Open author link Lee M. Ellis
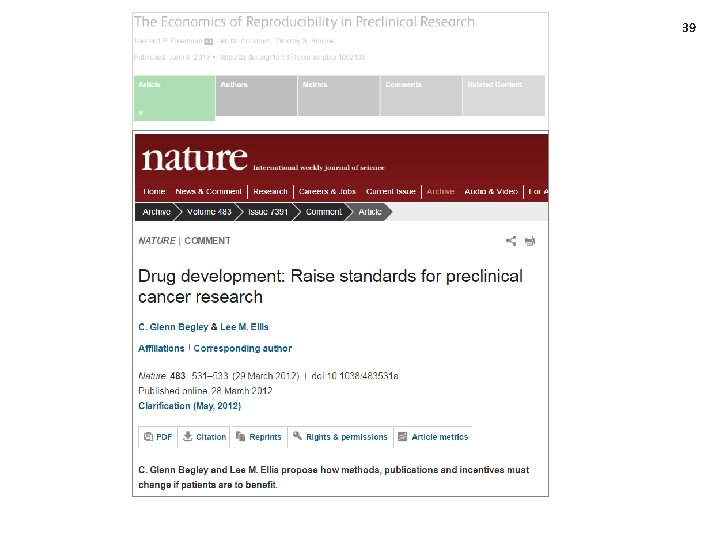This screenshot has width=720, height=540. pos(244,327)
